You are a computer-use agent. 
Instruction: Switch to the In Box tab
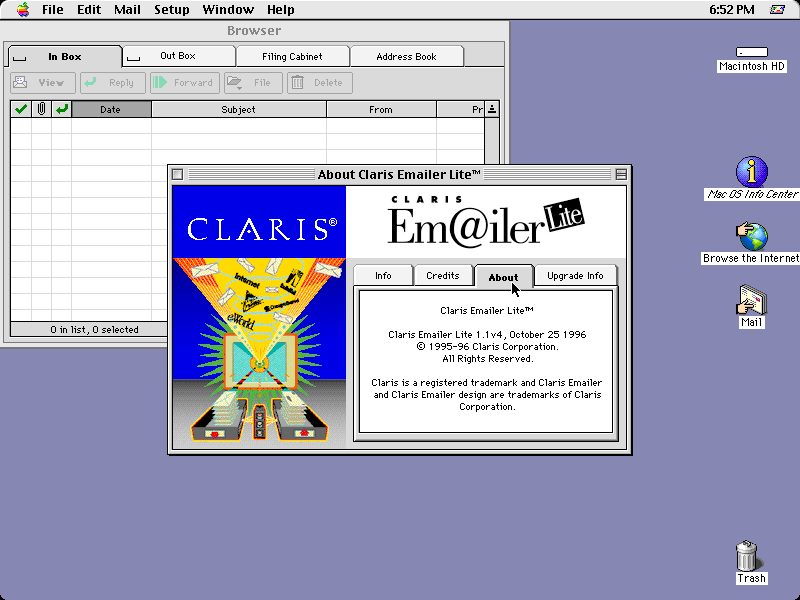(65, 57)
